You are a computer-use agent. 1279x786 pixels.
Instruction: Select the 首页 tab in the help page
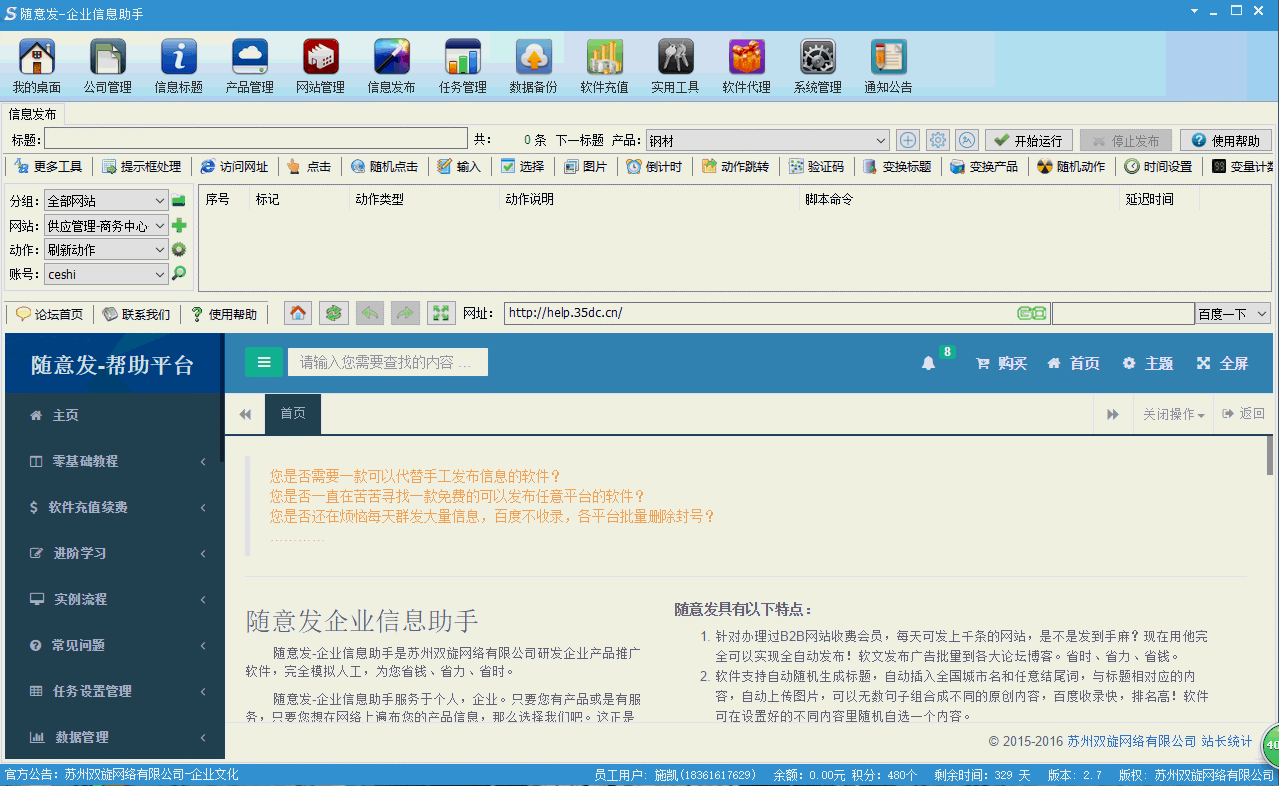click(x=293, y=414)
